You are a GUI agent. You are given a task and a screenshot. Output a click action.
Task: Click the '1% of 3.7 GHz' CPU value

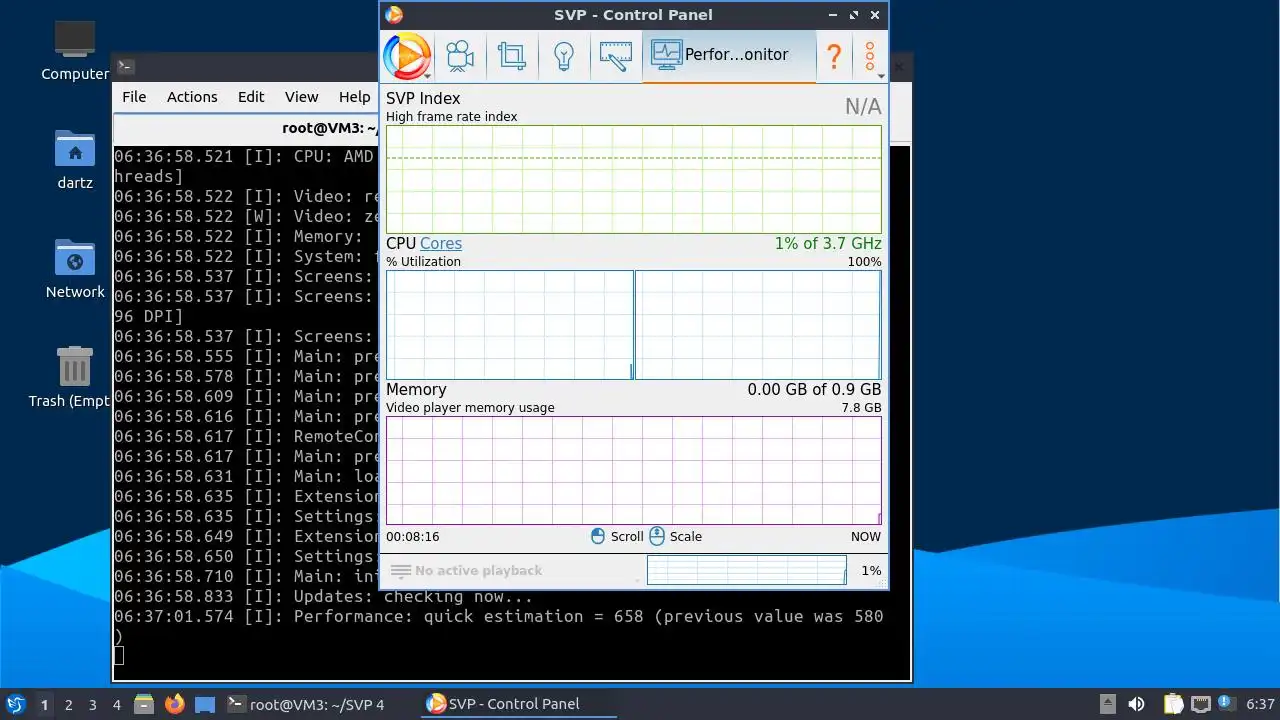(x=828, y=243)
